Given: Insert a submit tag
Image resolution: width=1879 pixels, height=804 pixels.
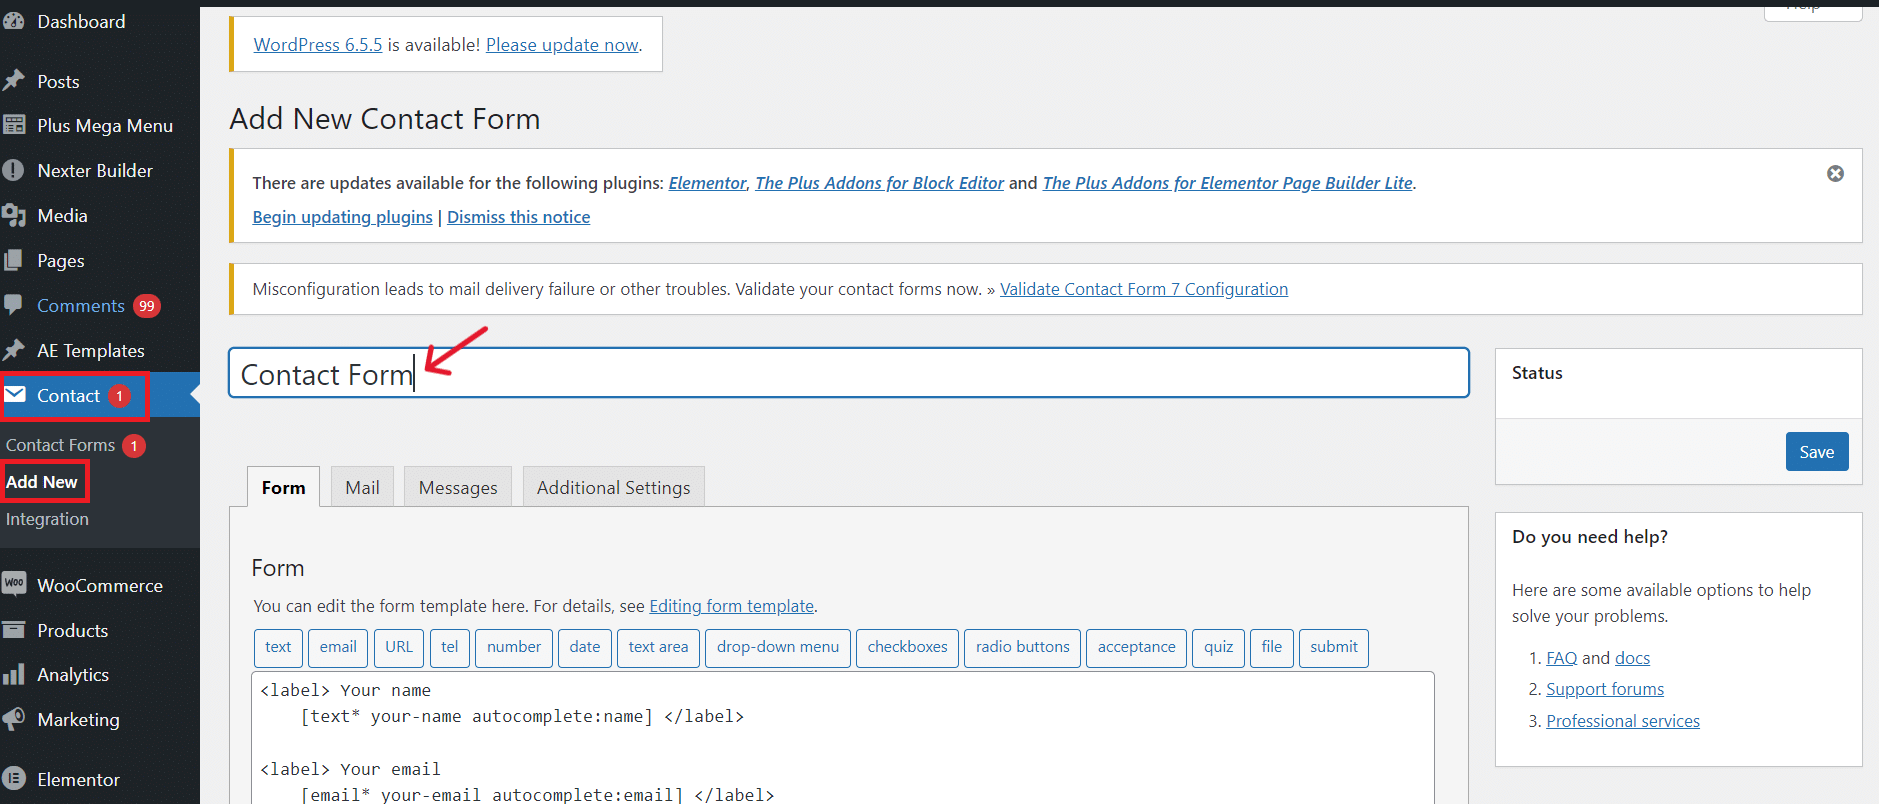Looking at the screenshot, I should point(1334,647).
